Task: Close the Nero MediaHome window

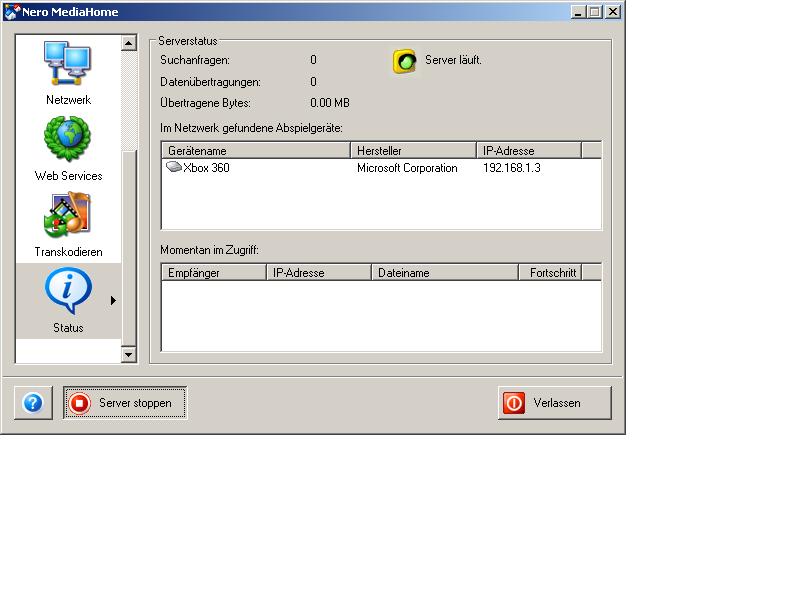Action: [x=613, y=12]
